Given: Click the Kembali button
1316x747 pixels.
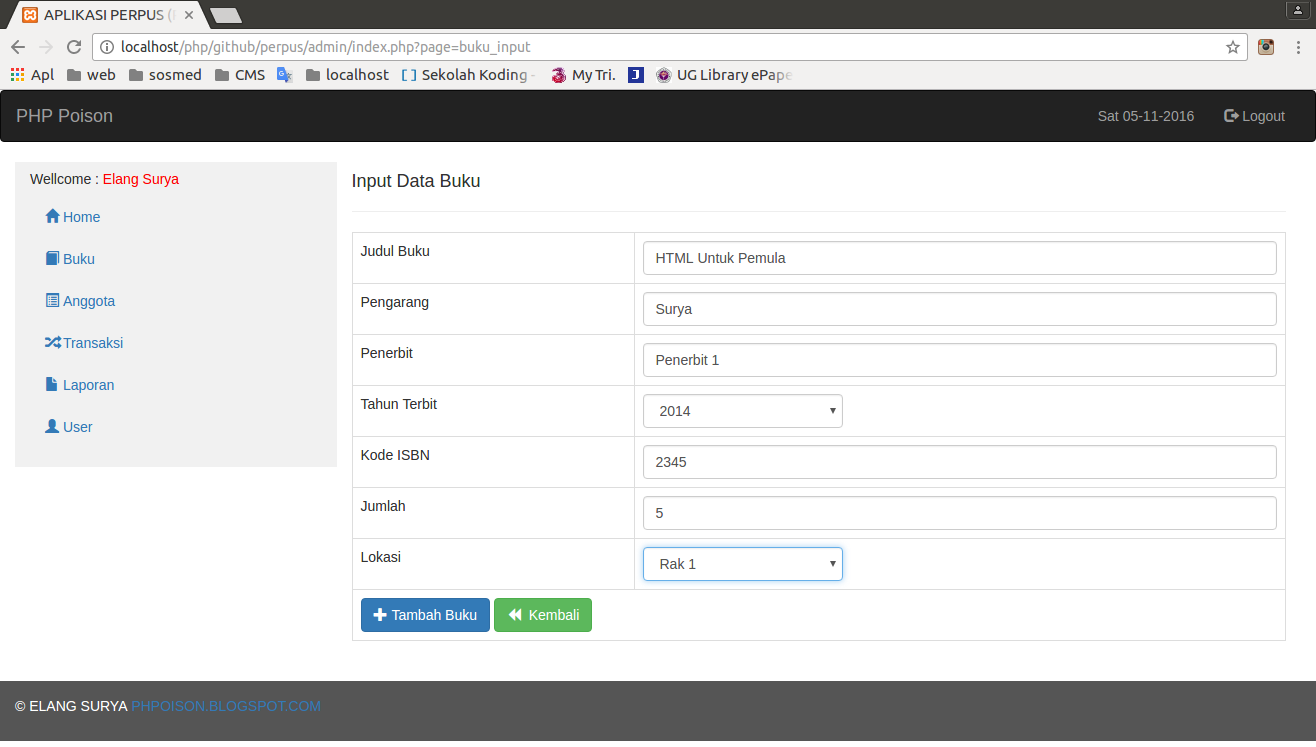Looking at the screenshot, I should [x=542, y=614].
